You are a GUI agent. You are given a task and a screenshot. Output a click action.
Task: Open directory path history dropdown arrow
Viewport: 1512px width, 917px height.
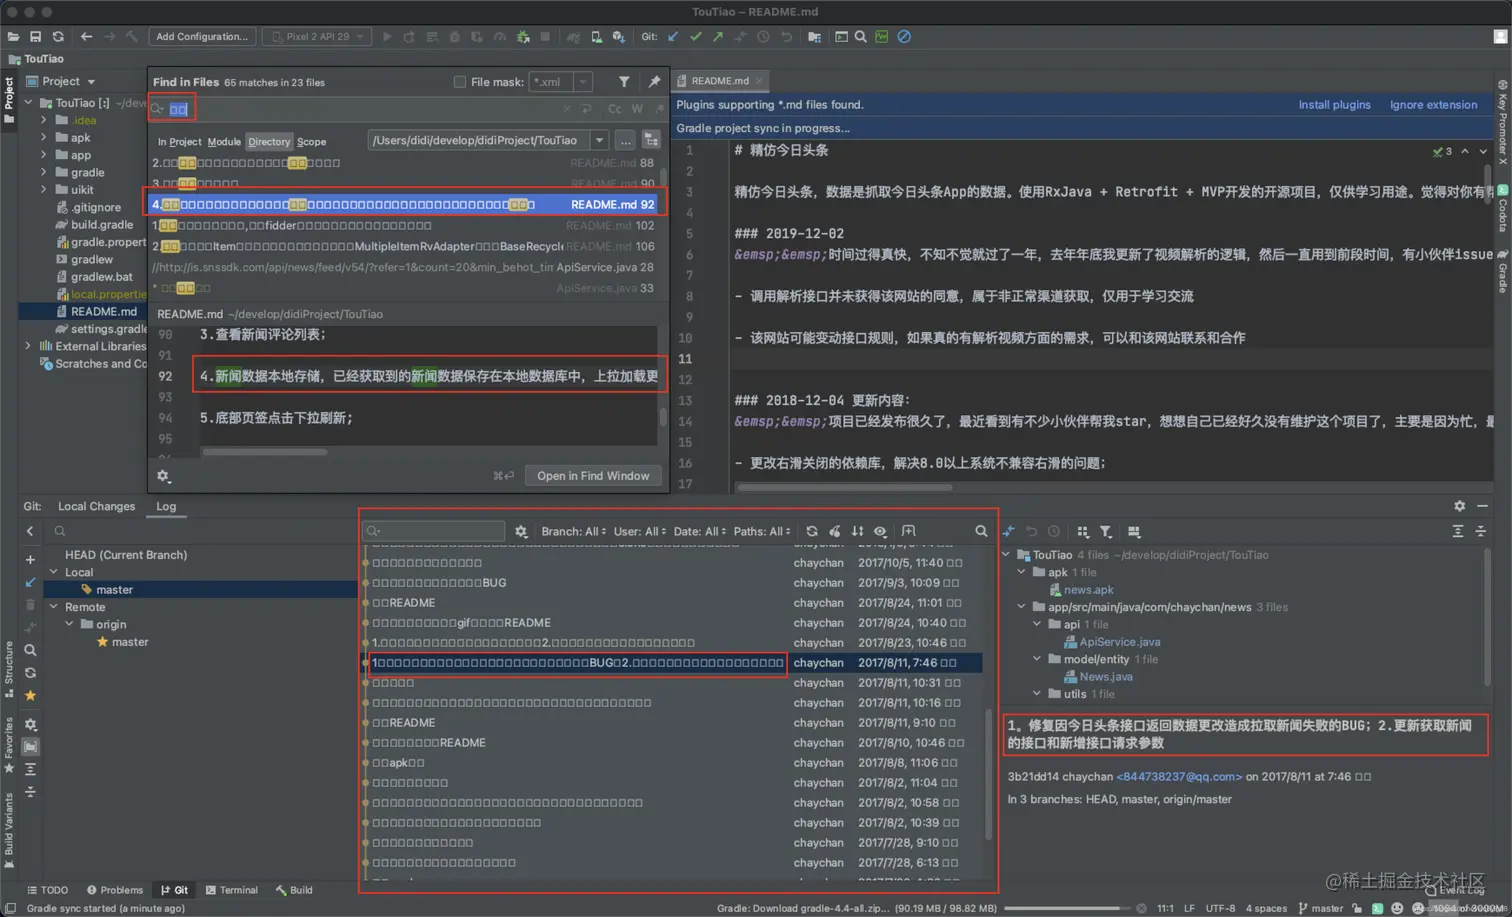click(599, 141)
